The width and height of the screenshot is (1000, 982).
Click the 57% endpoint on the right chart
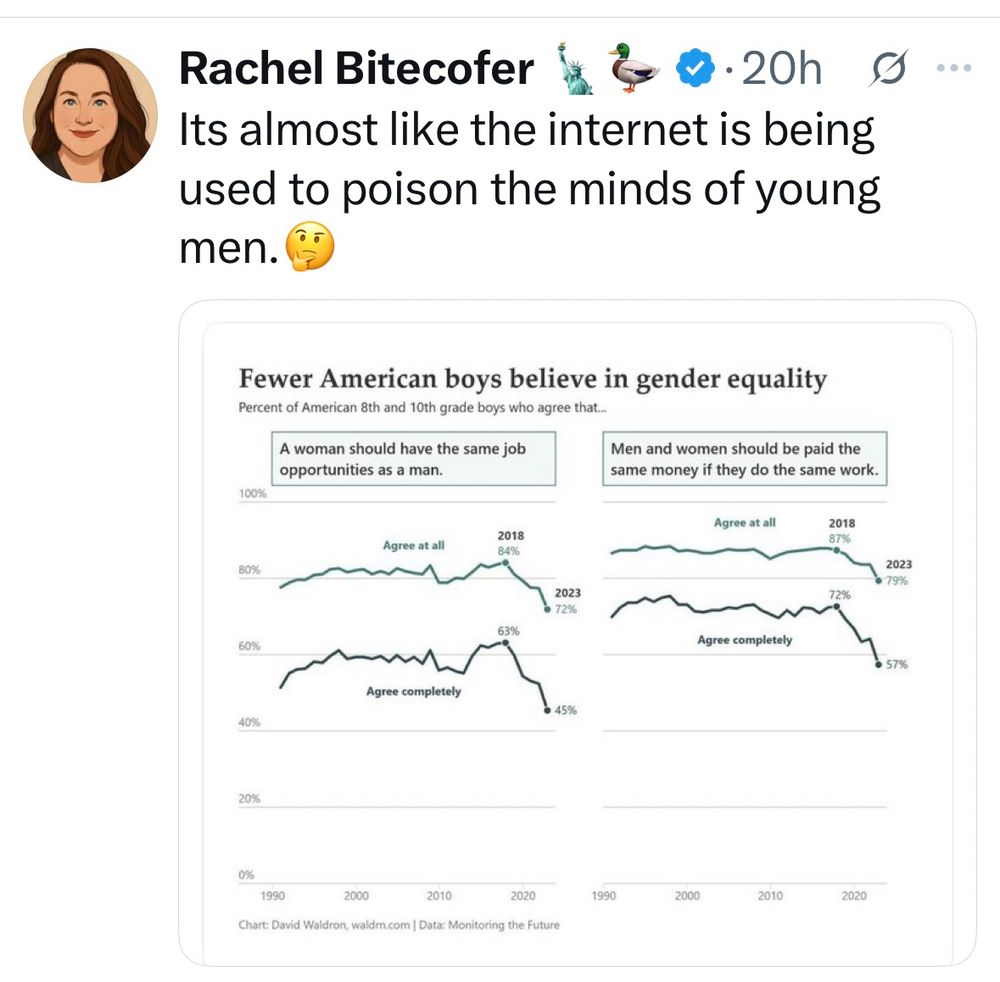(878, 664)
